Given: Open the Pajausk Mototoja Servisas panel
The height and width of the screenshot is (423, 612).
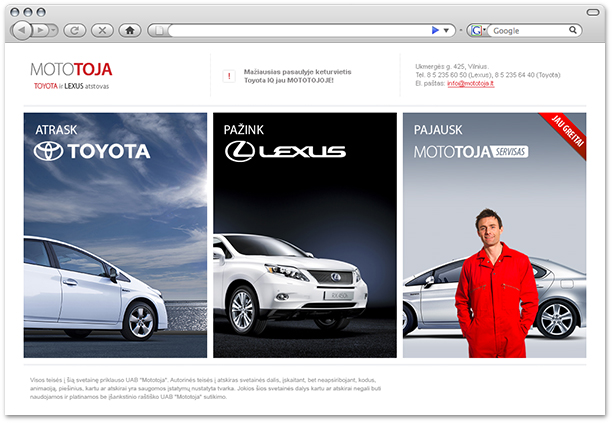Looking at the screenshot, I should 495,235.
